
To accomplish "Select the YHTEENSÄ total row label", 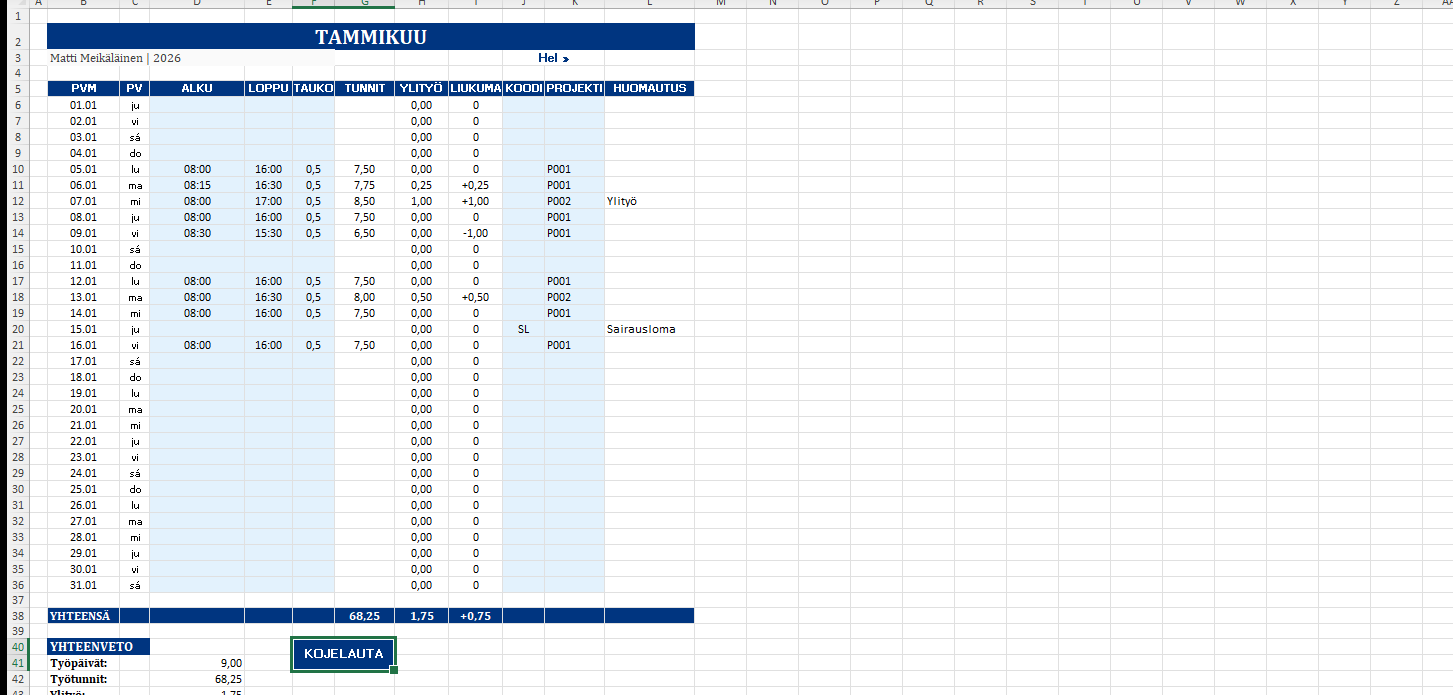I will [x=82, y=616].
